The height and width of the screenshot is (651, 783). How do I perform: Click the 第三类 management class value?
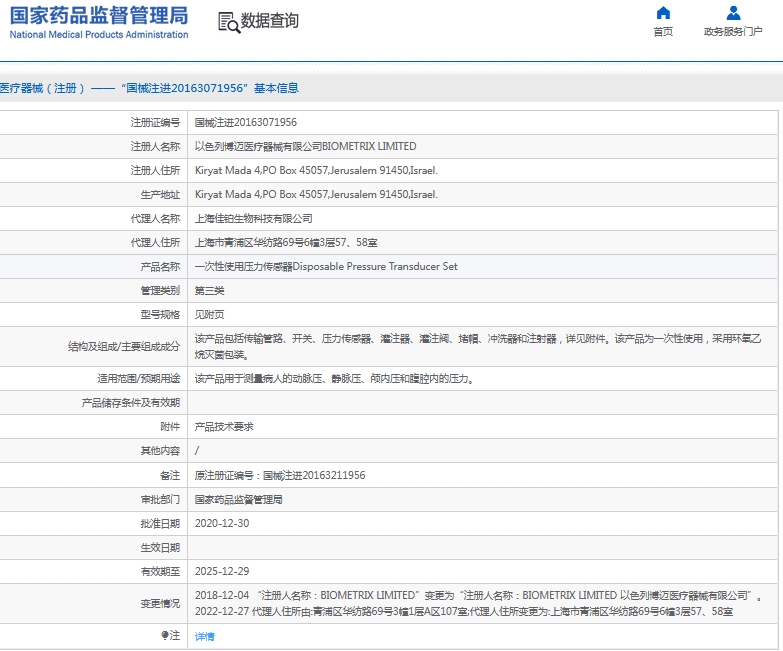(x=209, y=291)
